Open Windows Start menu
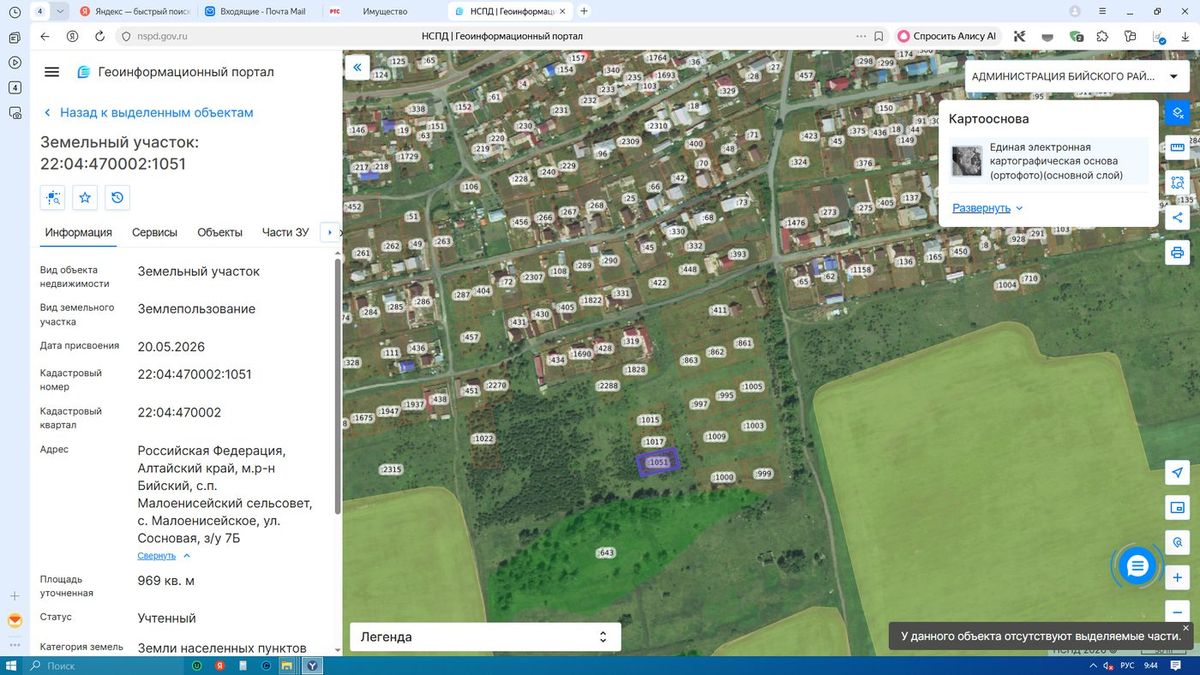This screenshot has height=675, width=1200. tap(12, 665)
